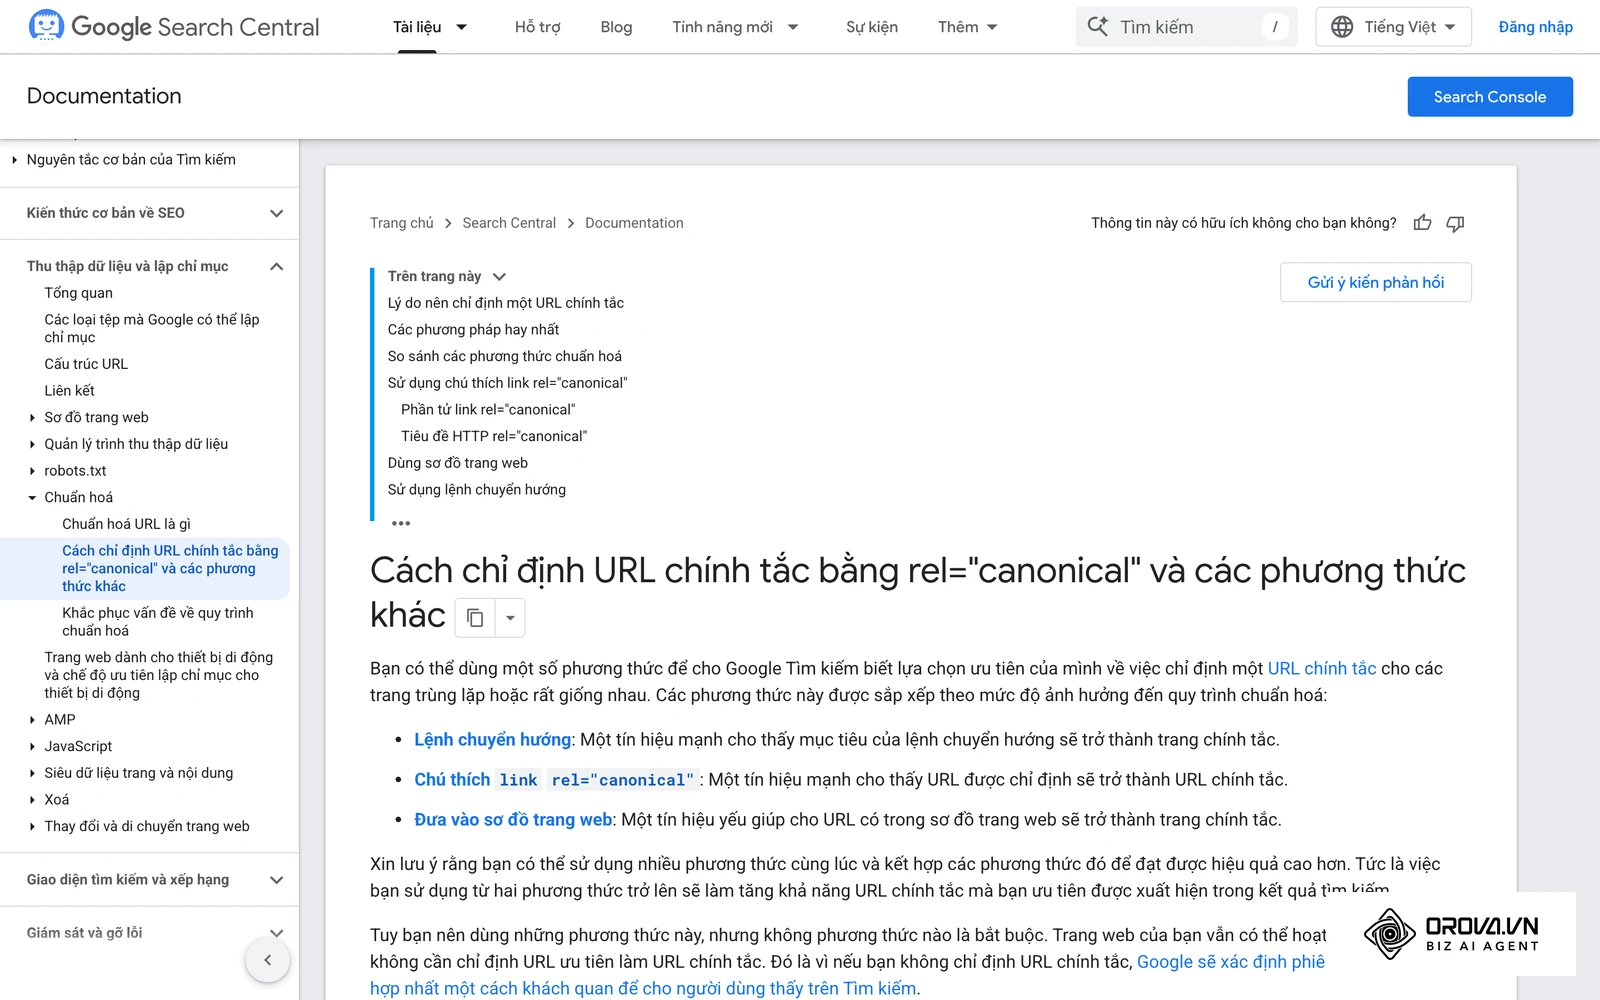The image size is (1600, 1000).
Task: Click the Search Console button
Action: click(x=1490, y=97)
